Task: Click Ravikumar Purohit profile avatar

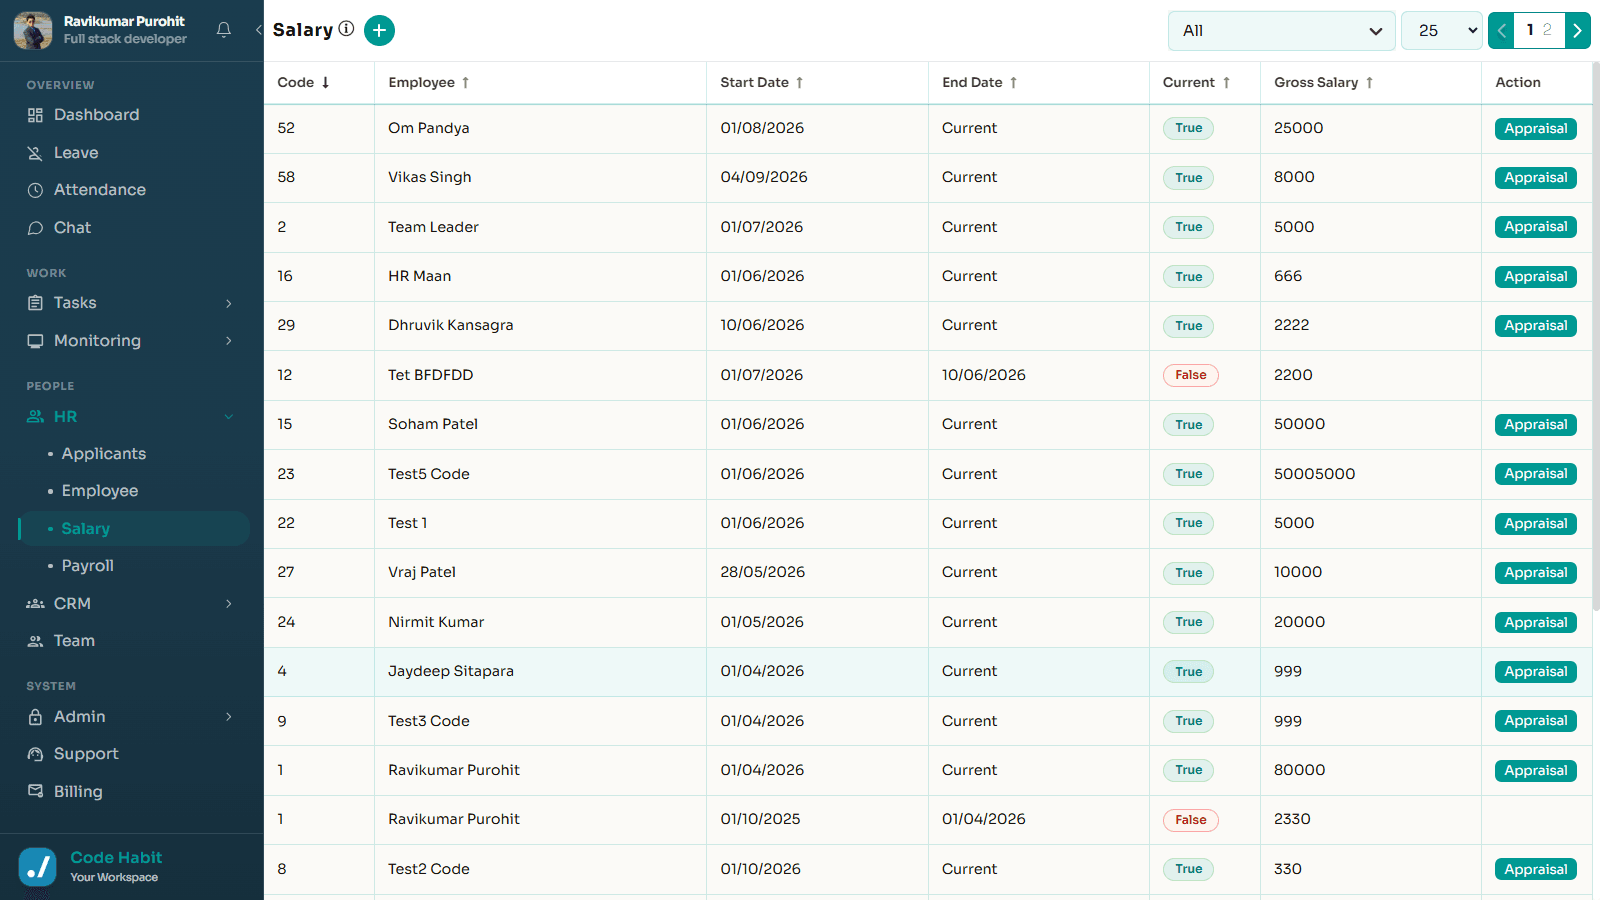Action: [x=33, y=31]
